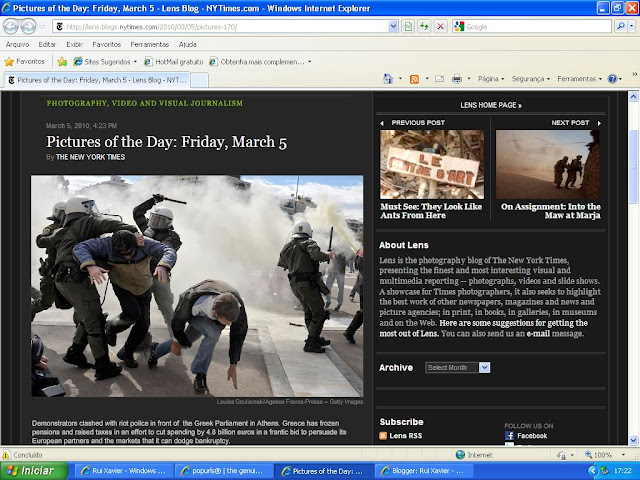
Task: Open a new blank tab
Action: (x=200, y=80)
